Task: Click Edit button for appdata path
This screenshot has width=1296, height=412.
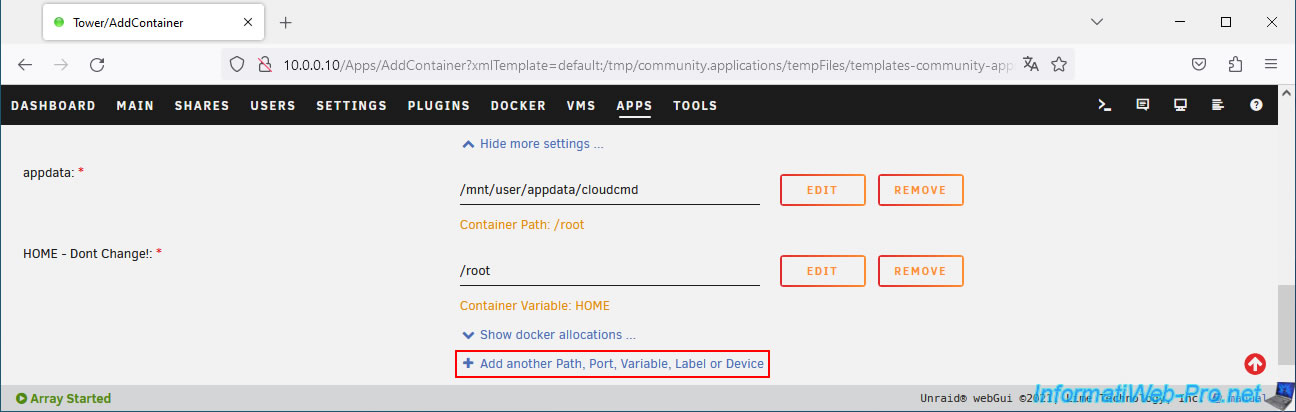Action: (x=822, y=190)
